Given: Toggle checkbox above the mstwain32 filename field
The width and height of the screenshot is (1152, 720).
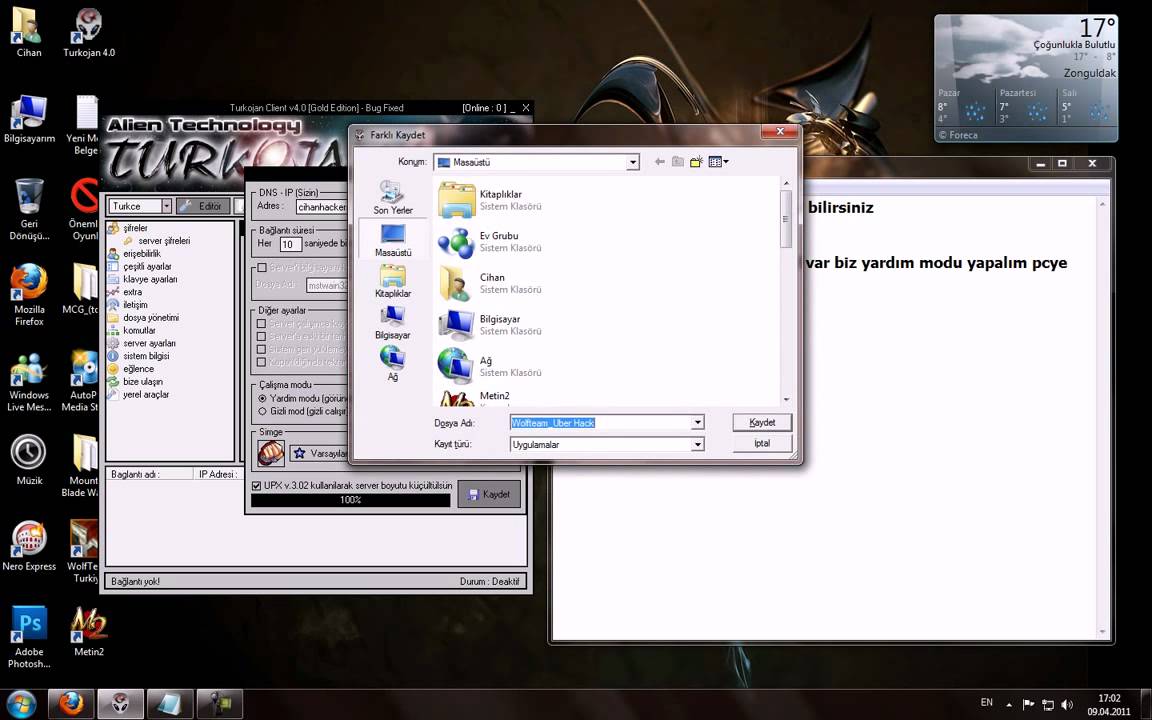Looking at the screenshot, I should point(262,267).
